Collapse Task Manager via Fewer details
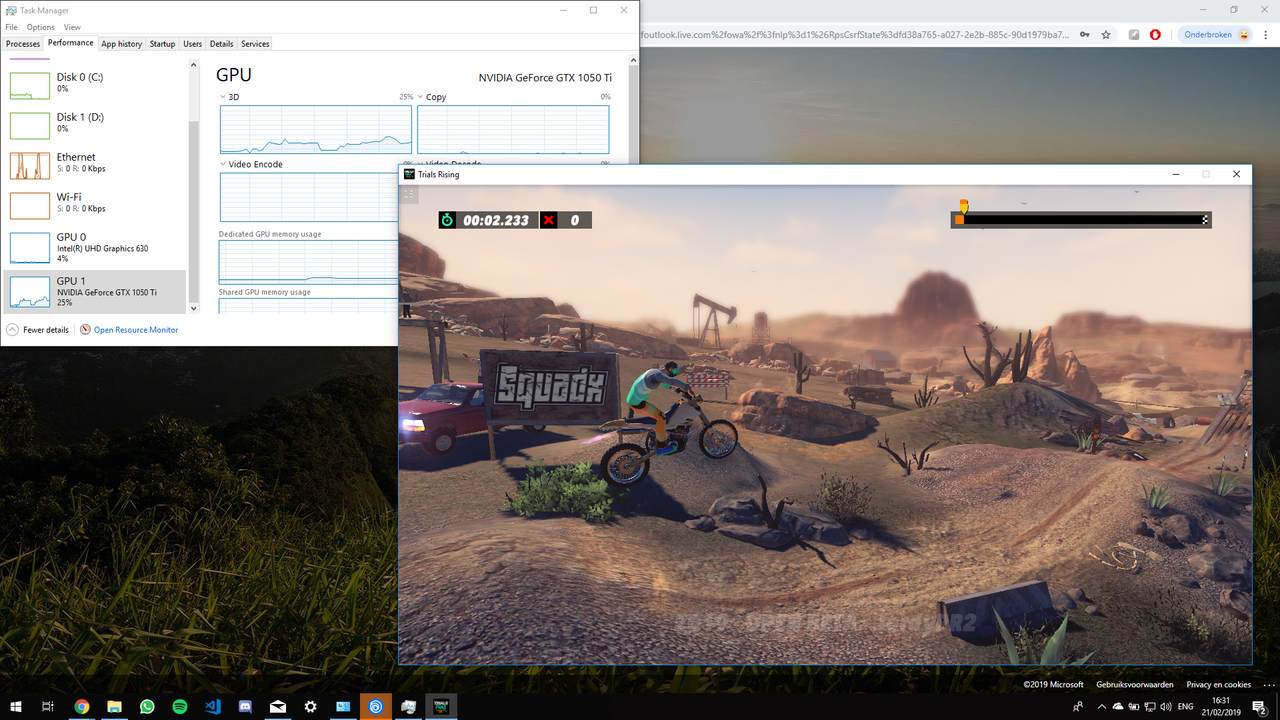The height and width of the screenshot is (720, 1280). click(38, 329)
